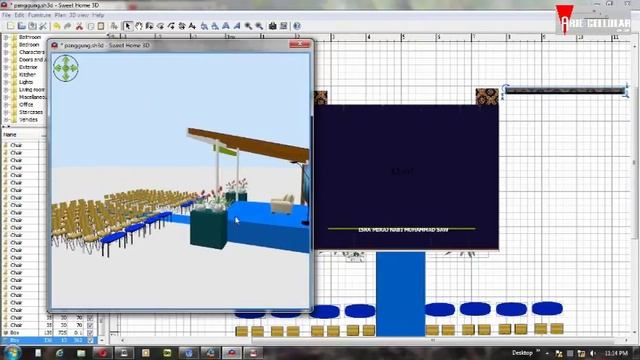Select the blue carpet rectangle in the plan
Viewport: 640px width, 360px height.
400,294
